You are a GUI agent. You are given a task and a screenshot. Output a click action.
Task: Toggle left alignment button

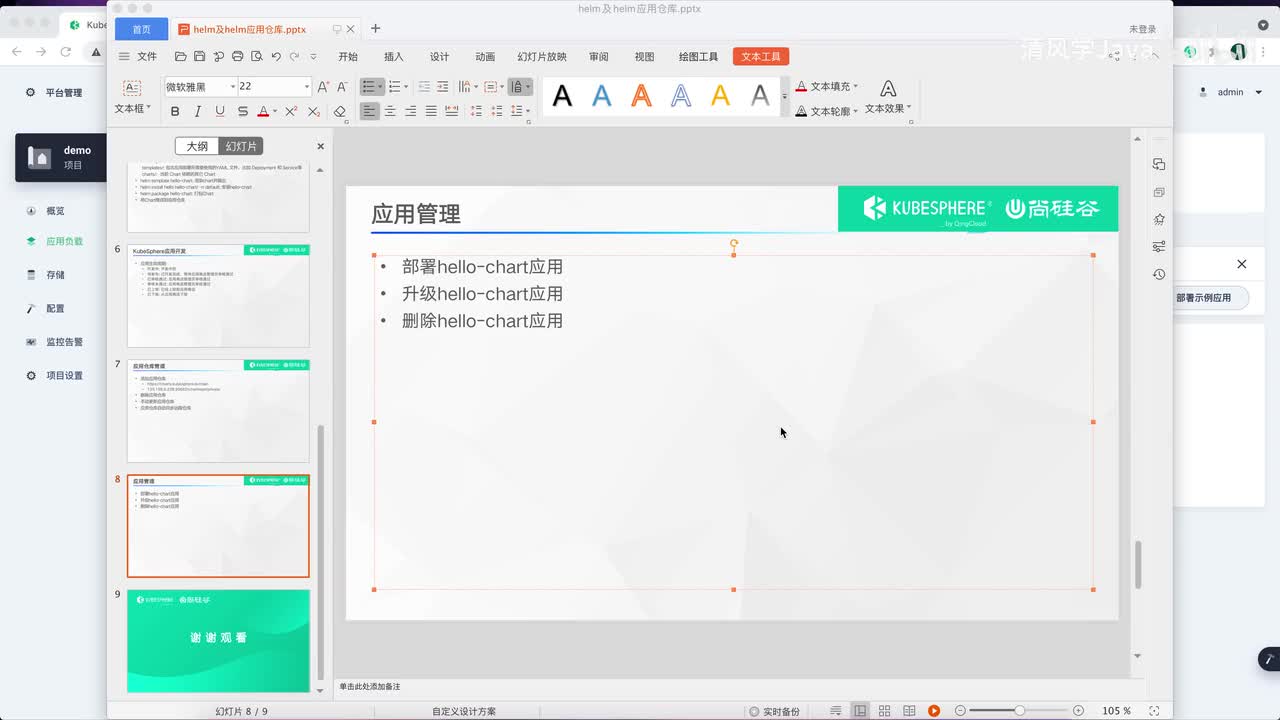pyautogui.click(x=370, y=111)
